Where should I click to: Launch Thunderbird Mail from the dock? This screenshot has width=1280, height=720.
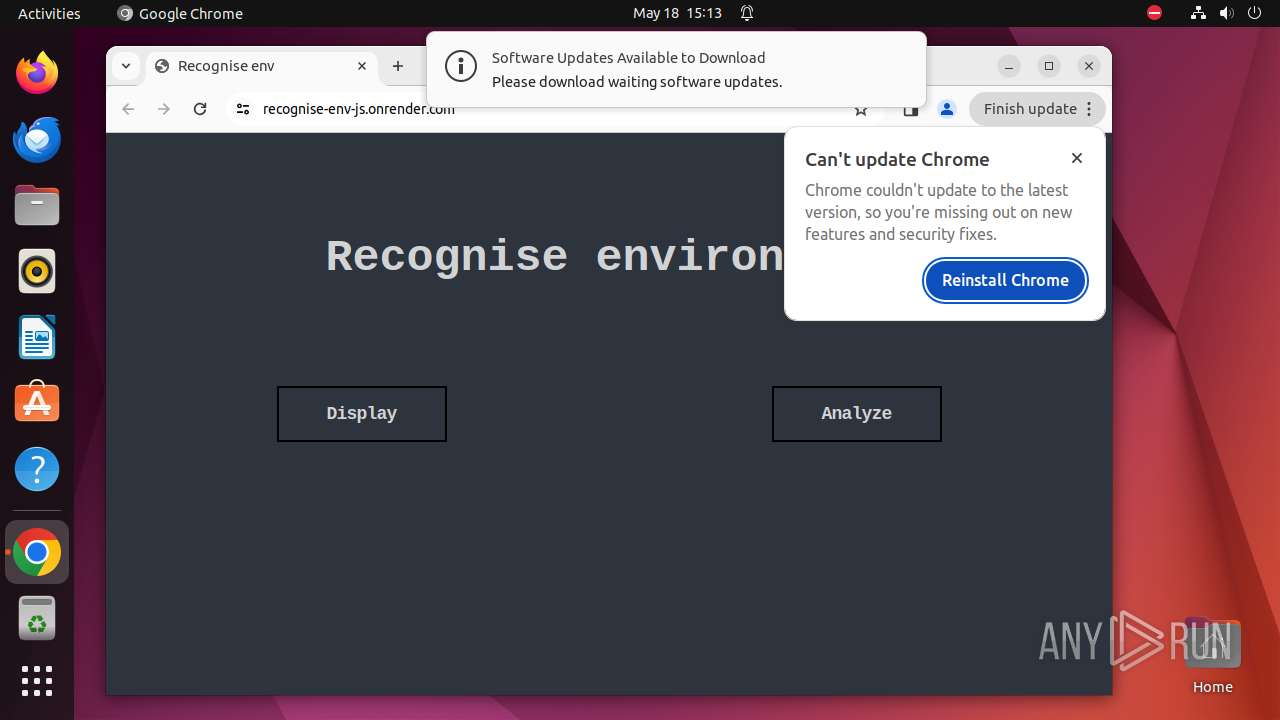pyautogui.click(x=37, y=139)
